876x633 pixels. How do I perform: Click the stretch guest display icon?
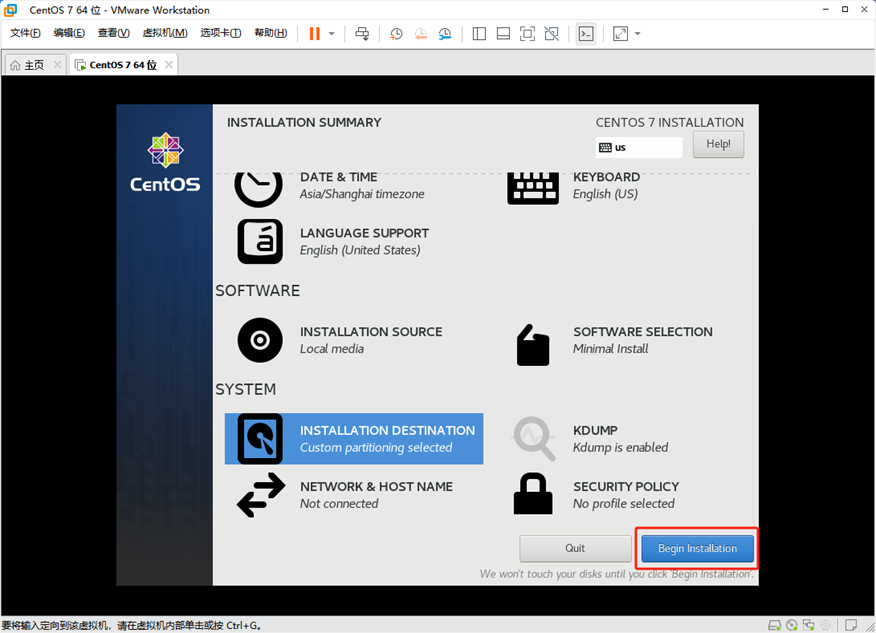tap(620, 34)
